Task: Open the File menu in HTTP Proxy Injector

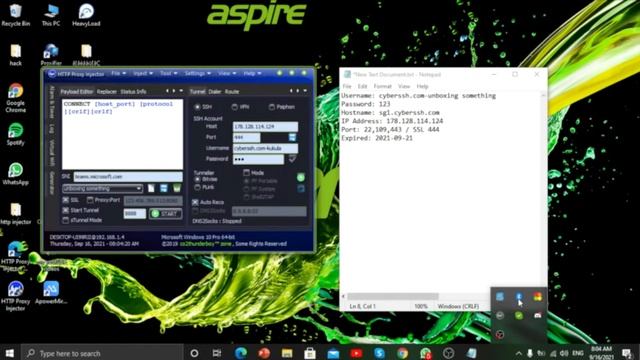Action: tap(119, 73)
